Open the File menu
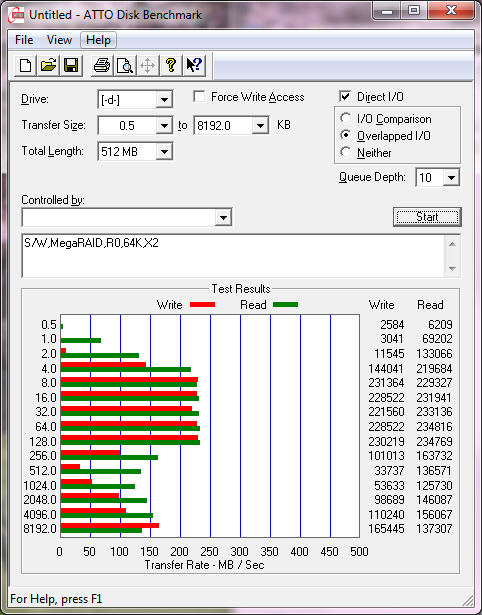The height and width of the screenshot is (615, 482). 24,40
